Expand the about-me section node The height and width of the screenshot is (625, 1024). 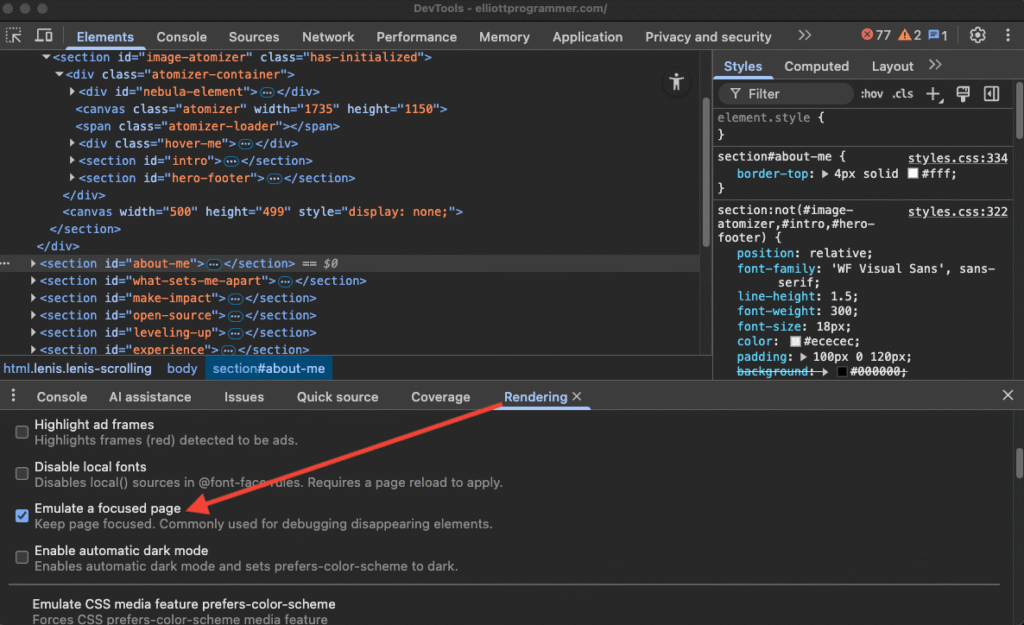point(33,264)
